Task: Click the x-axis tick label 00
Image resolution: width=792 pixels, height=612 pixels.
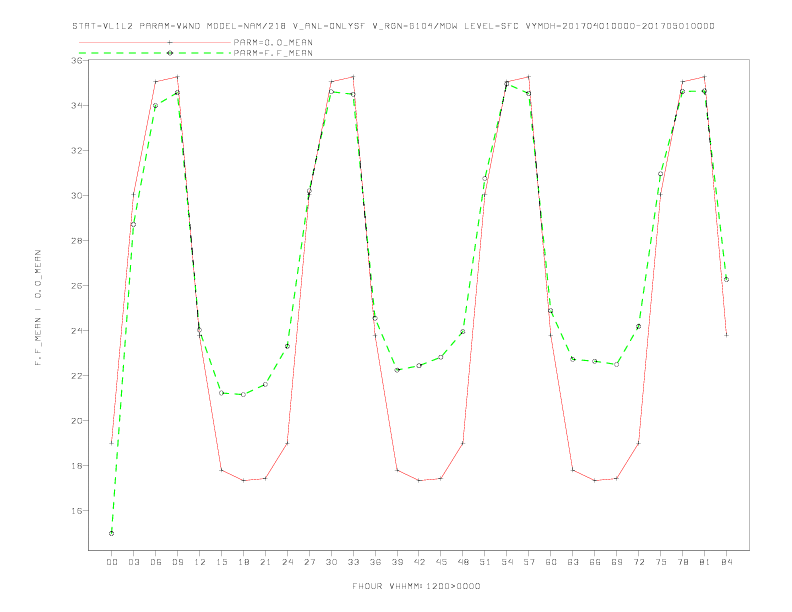Action: [x=112, y=562]
